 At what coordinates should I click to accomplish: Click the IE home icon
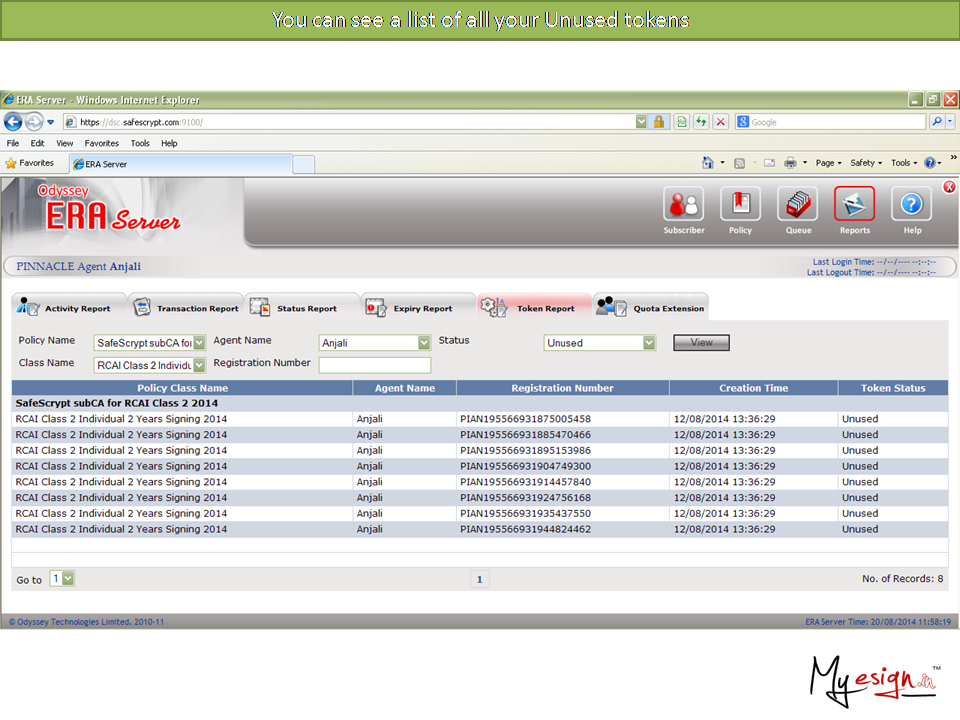pyautogui.click(x=708, y=163)
